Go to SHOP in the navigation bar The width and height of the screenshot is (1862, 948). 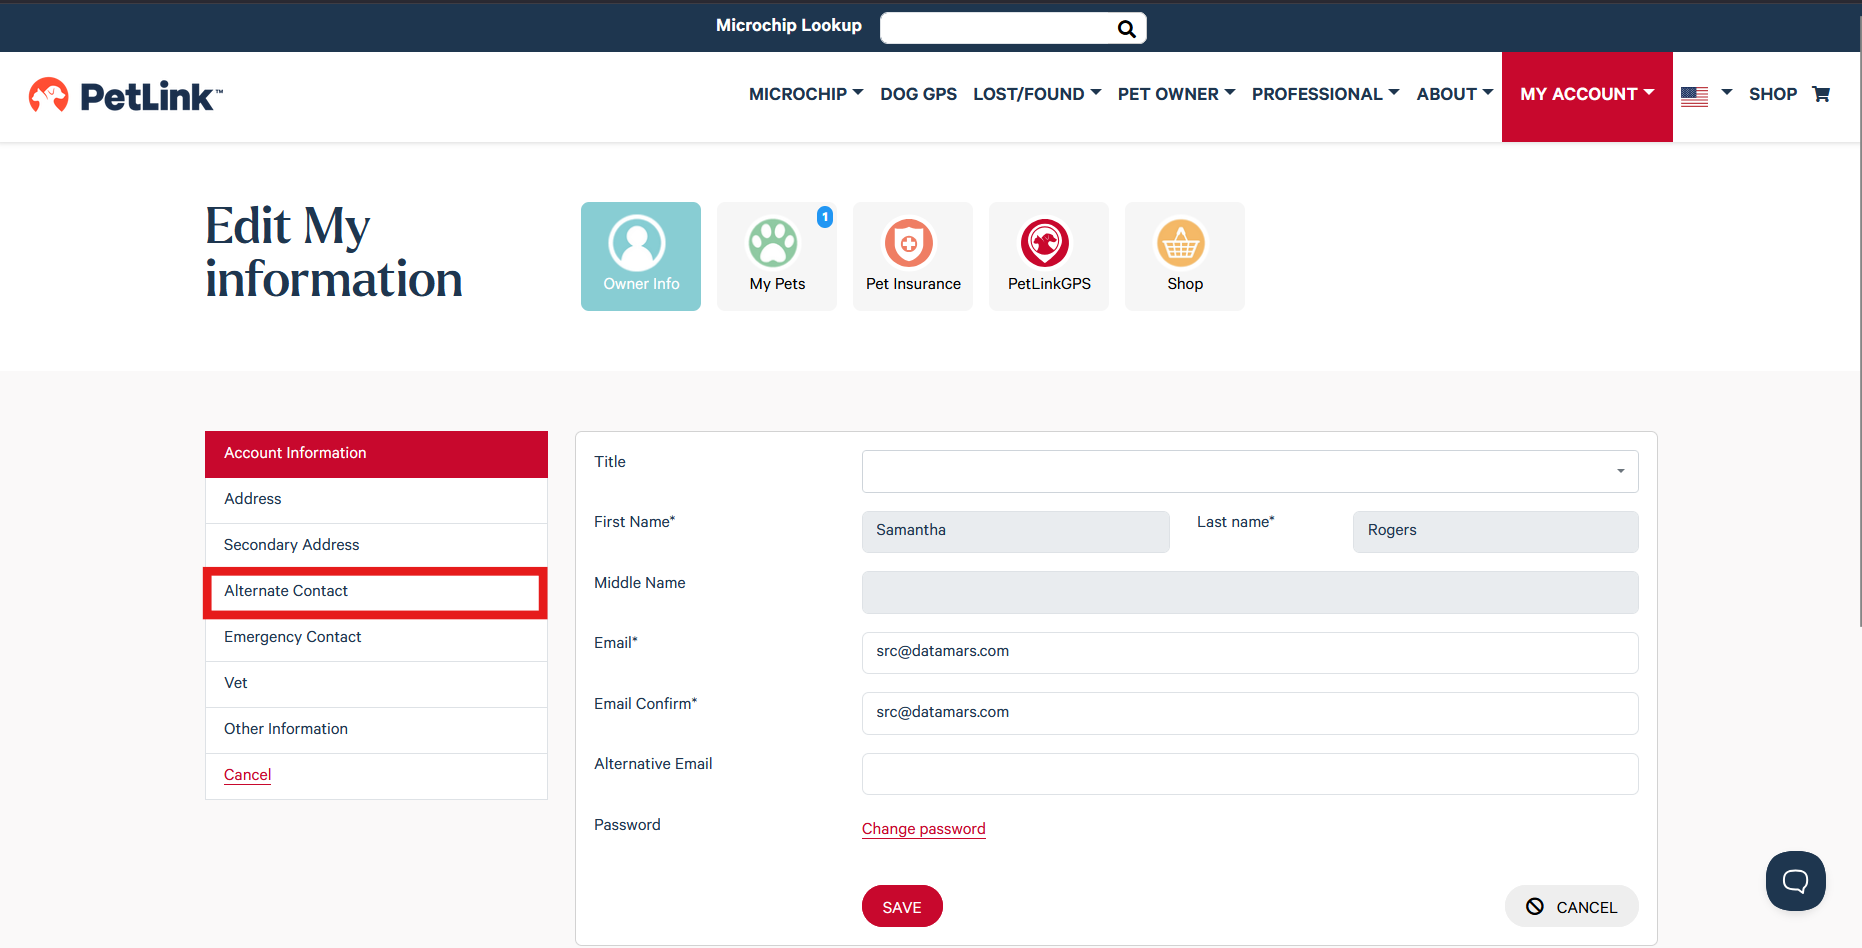[1773, 94]
